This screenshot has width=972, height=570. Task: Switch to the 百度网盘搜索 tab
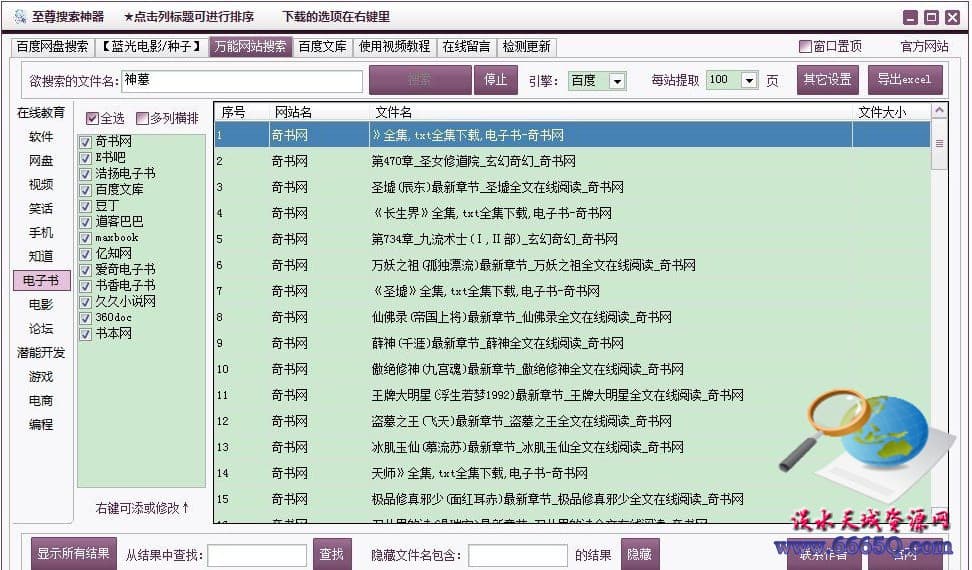(x=52, y=46)
